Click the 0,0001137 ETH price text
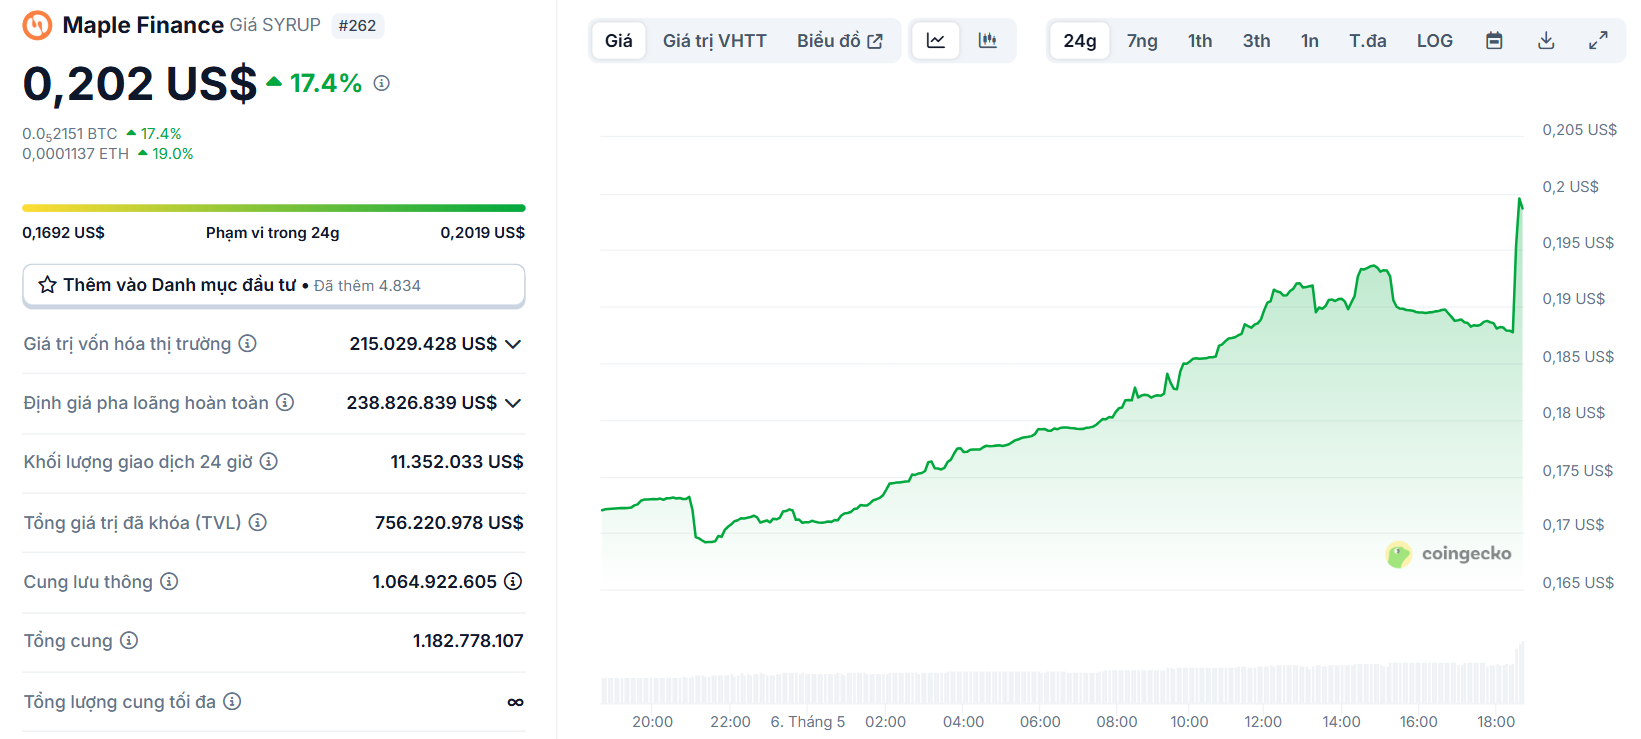Viewport: 1641px width, 739px height. 76,154
